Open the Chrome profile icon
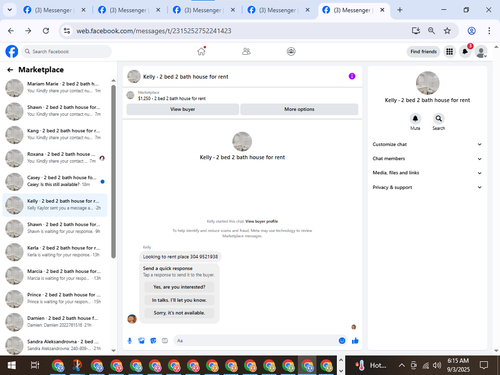Viewport: 500px width, 375px height. click(x=471, y=31)
